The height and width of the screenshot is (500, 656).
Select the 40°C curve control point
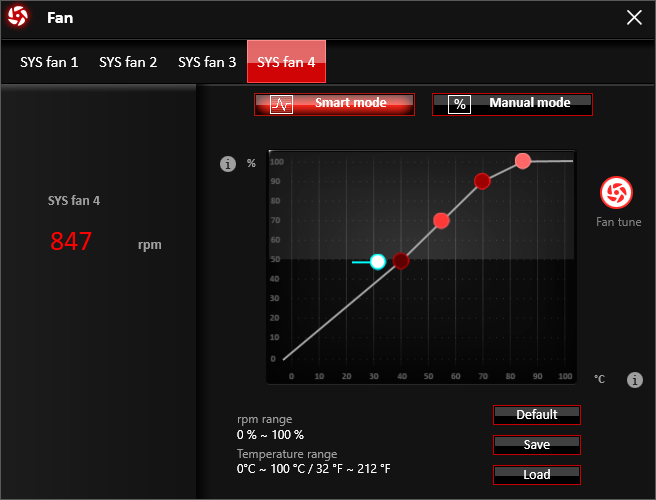401,261
